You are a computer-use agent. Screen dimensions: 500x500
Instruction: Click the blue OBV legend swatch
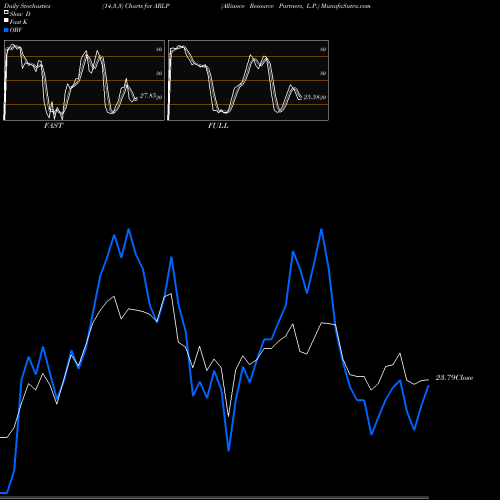click(x=6, y=30)
